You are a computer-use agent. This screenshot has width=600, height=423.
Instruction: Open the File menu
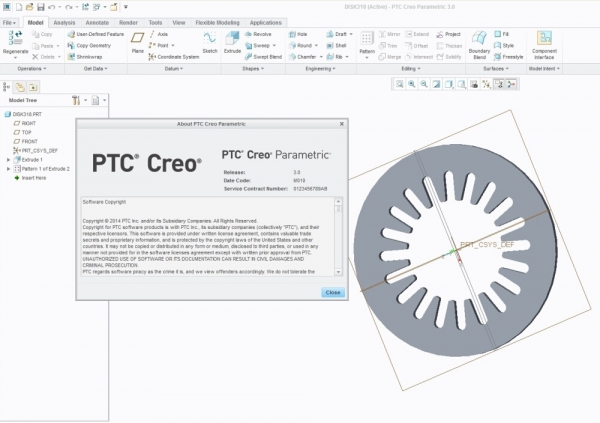[x=9, y=23]
